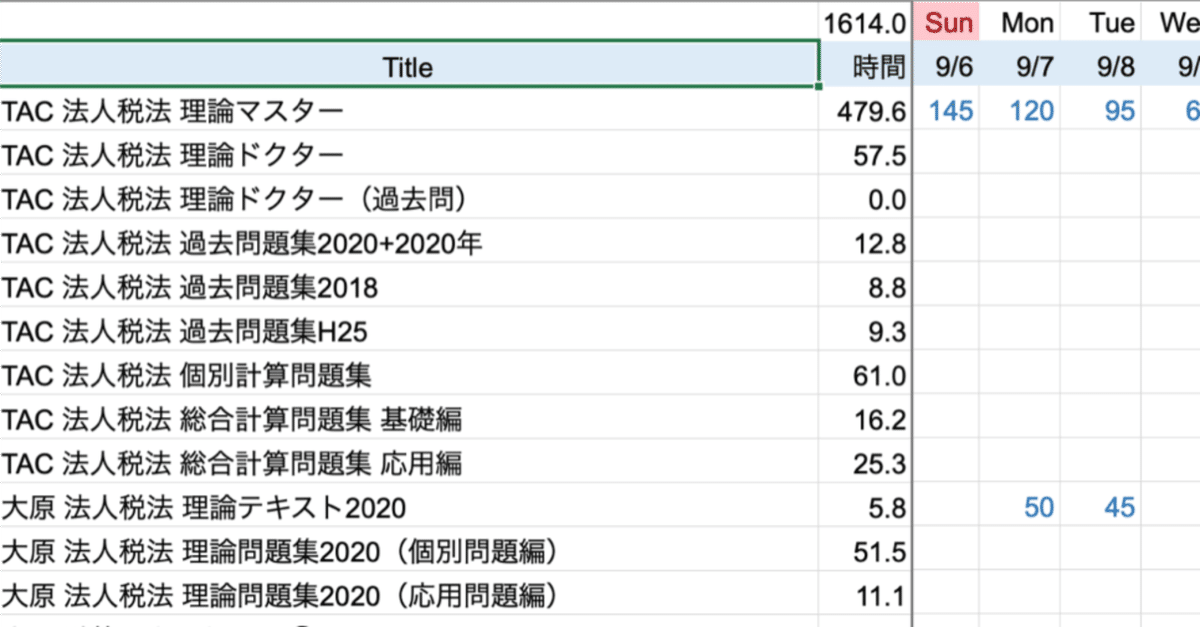Select the Monday value 50
This screenshot has width=1200, height=627.
pos(1020,507)
